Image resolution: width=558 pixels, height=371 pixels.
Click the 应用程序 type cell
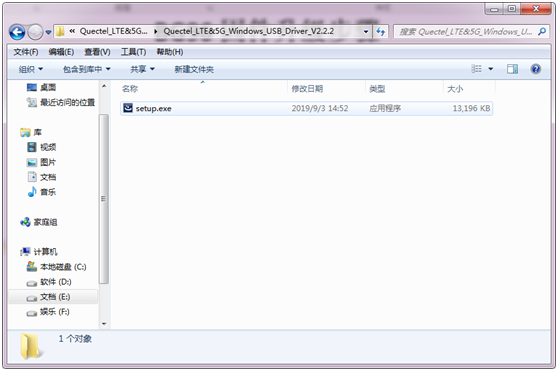[x=385, y=108]
